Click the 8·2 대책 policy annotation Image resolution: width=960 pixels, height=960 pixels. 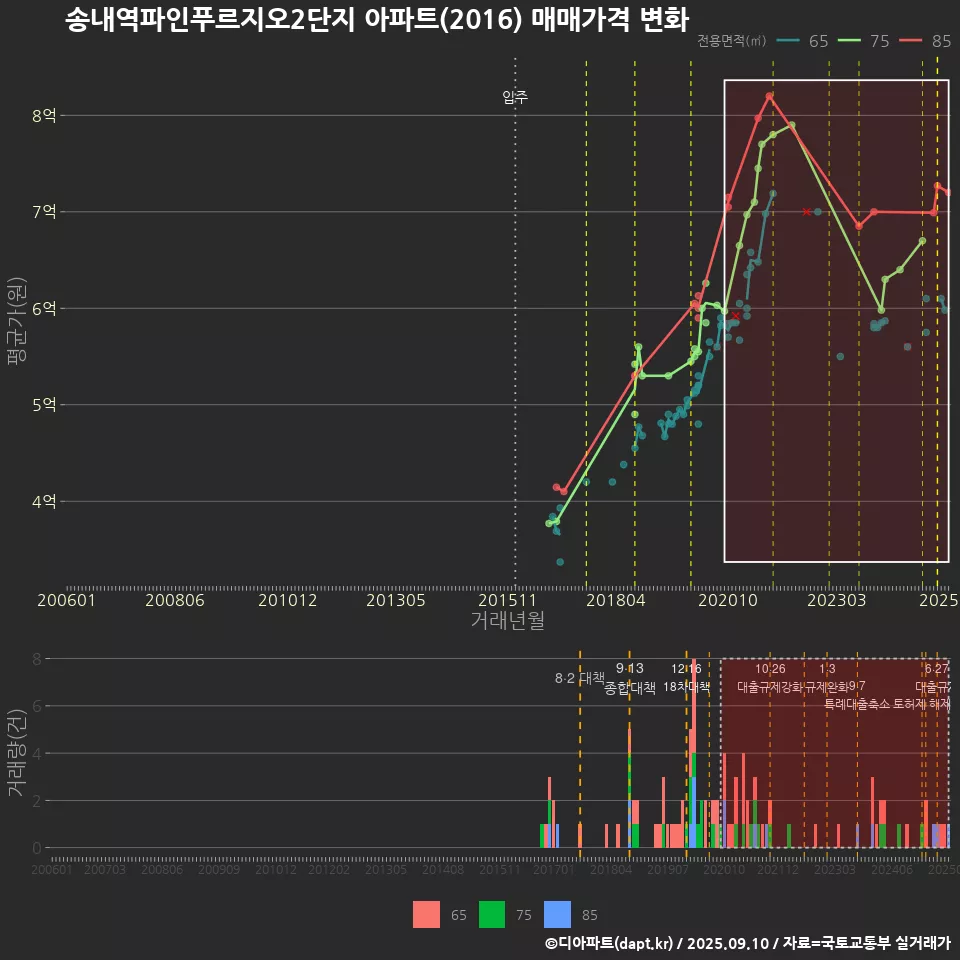pyautogui.click(x=580, y=678)
